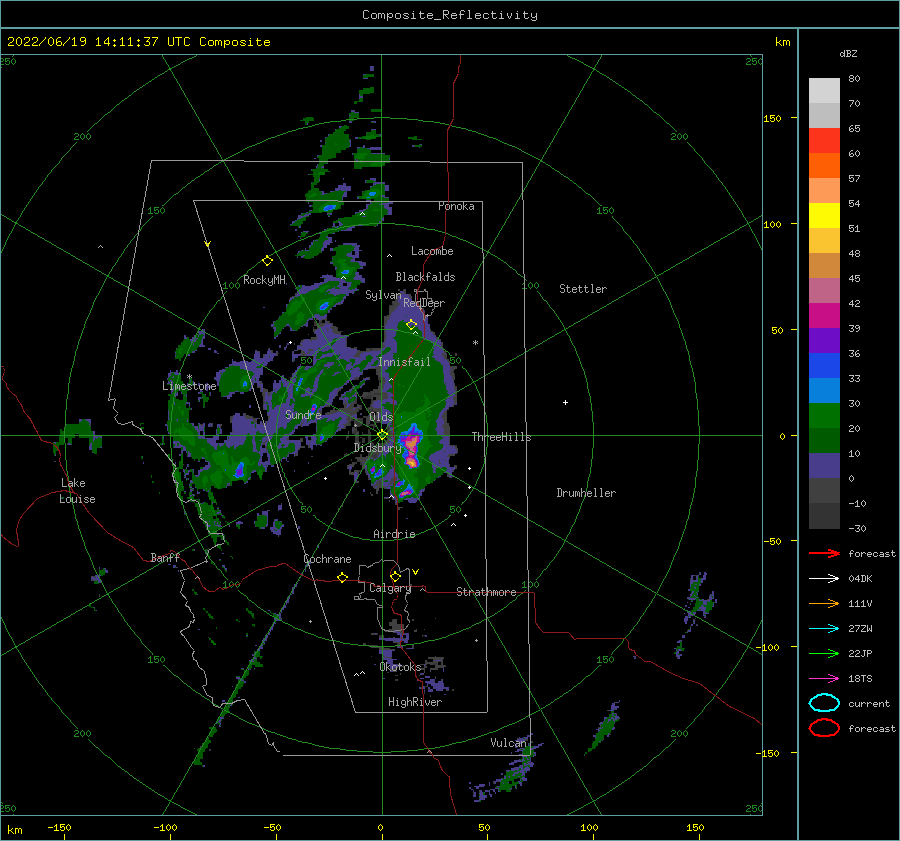Click the Blackfalds city label
The image size is (900, 841).
[425, 277]
